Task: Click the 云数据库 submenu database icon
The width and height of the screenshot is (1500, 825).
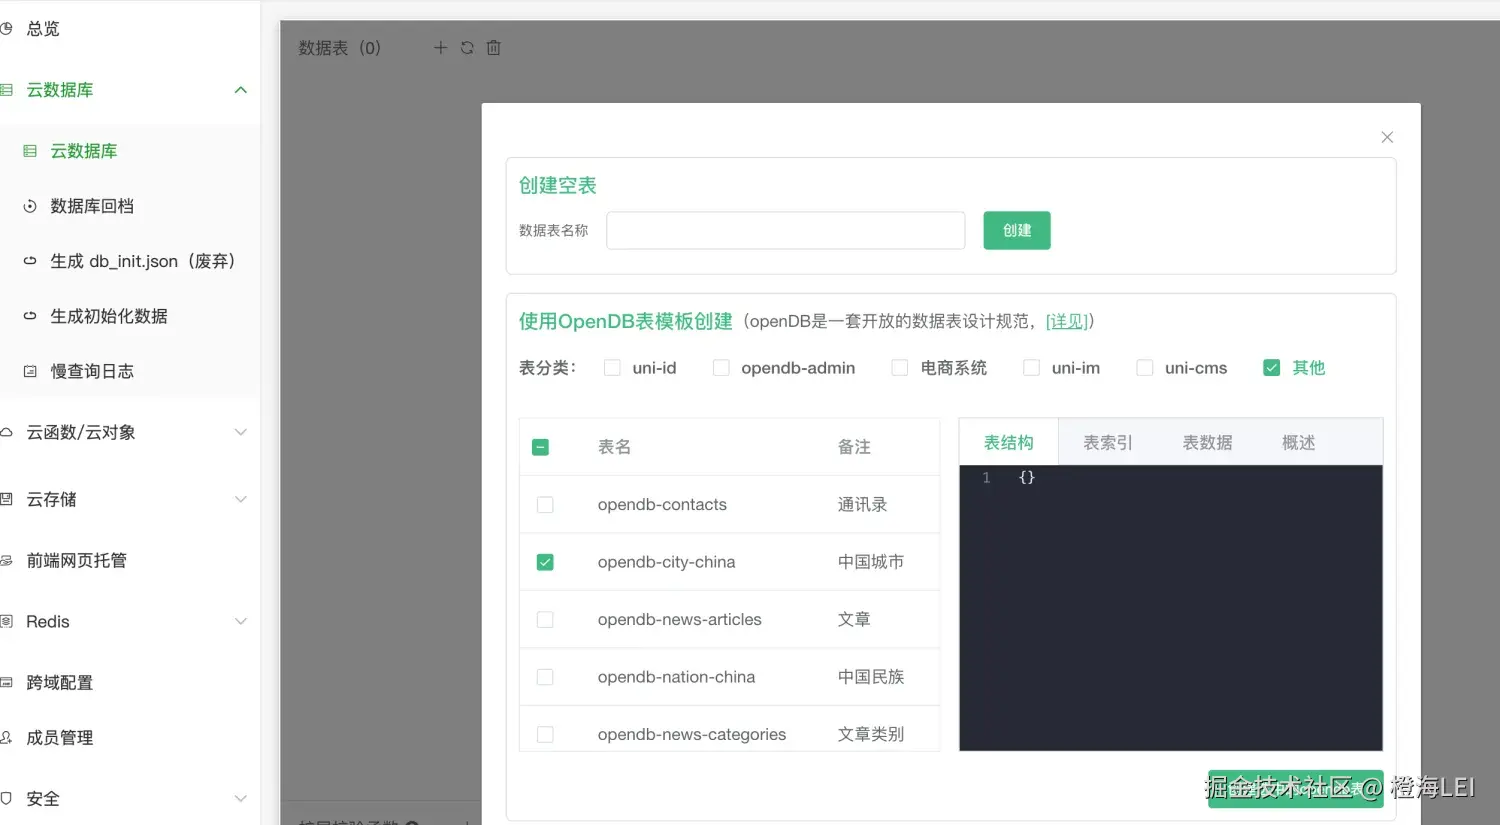Action: [x=30, y=151]
